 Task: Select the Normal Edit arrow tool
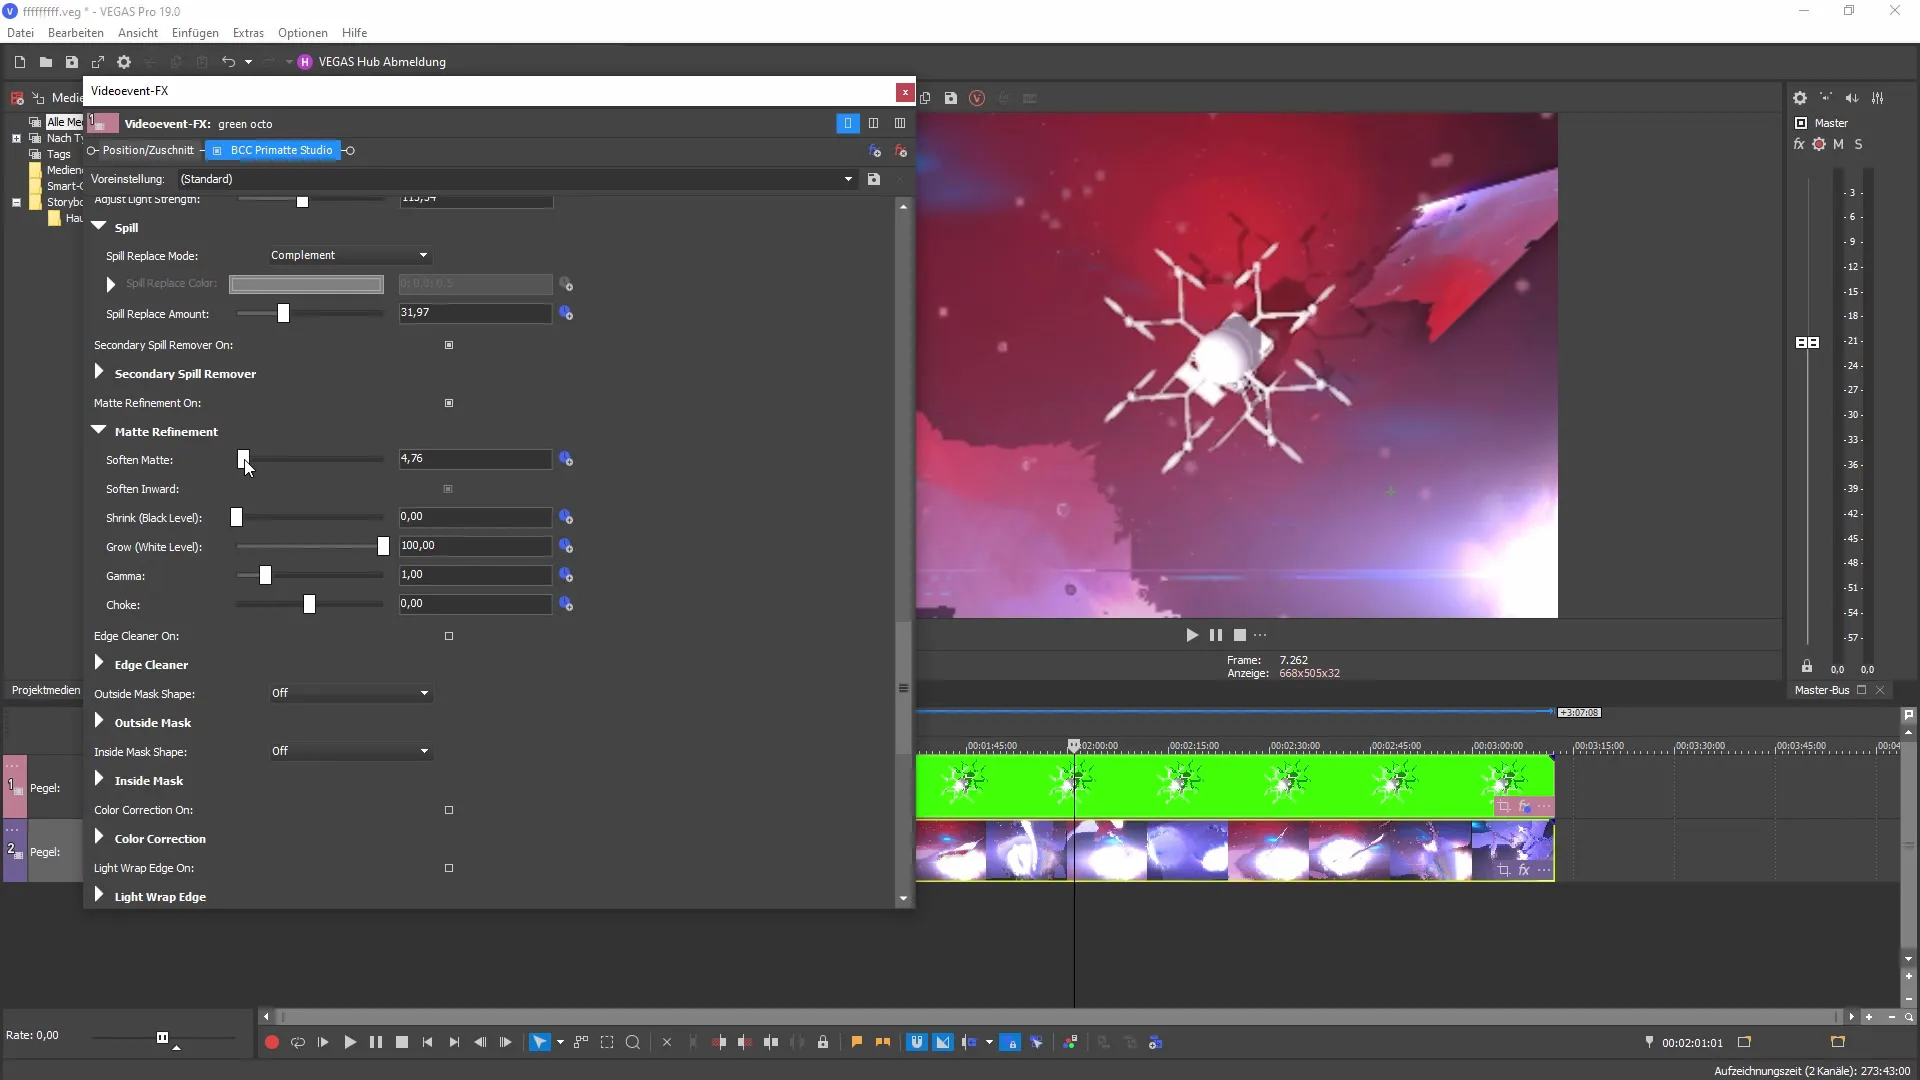[540, 1042]
